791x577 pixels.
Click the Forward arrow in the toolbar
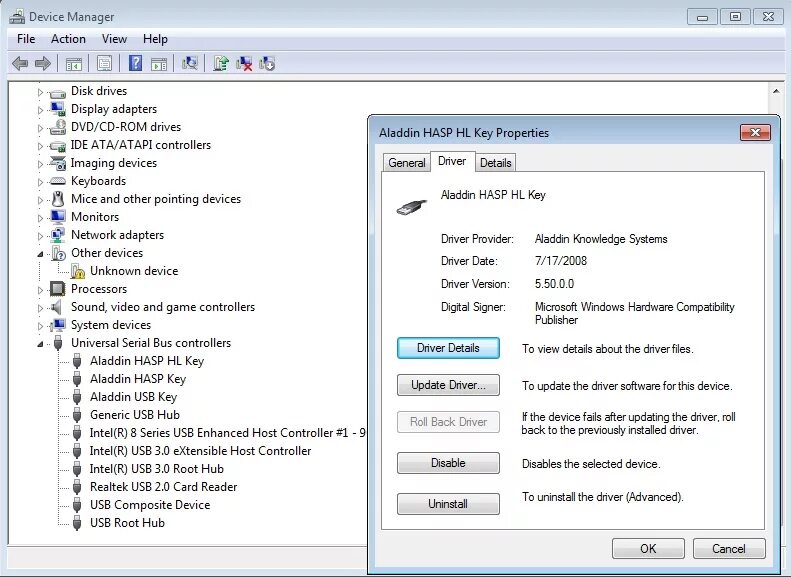(x=43, y=64)
